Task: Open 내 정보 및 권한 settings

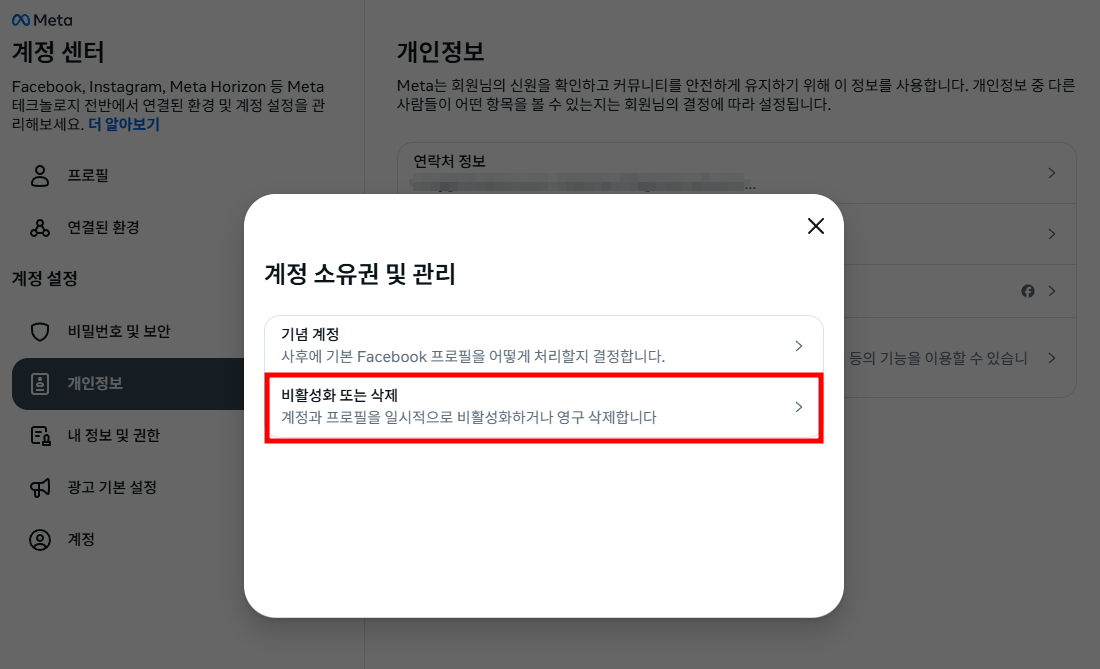Action: (128, 435)
